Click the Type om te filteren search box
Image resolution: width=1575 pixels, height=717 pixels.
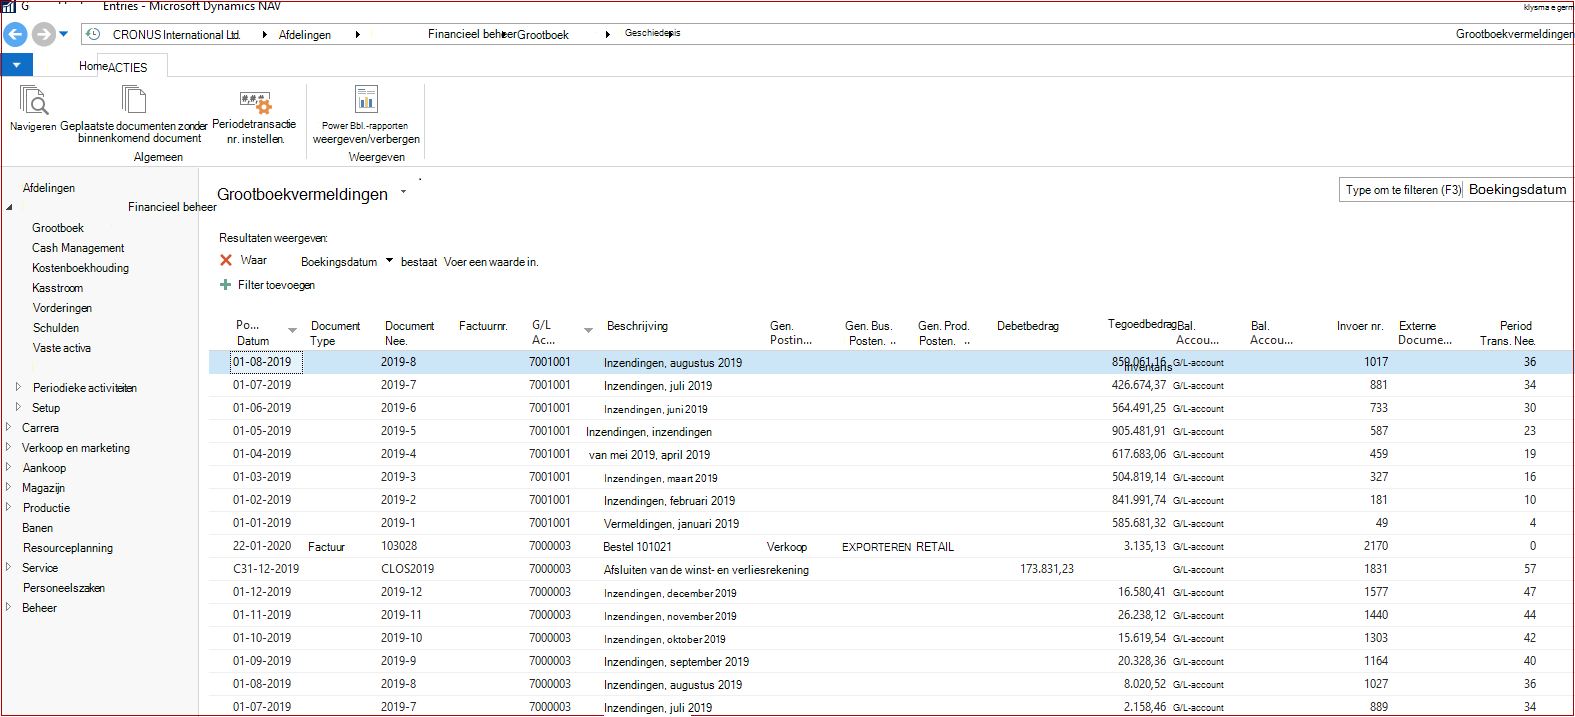[1402, 190]
